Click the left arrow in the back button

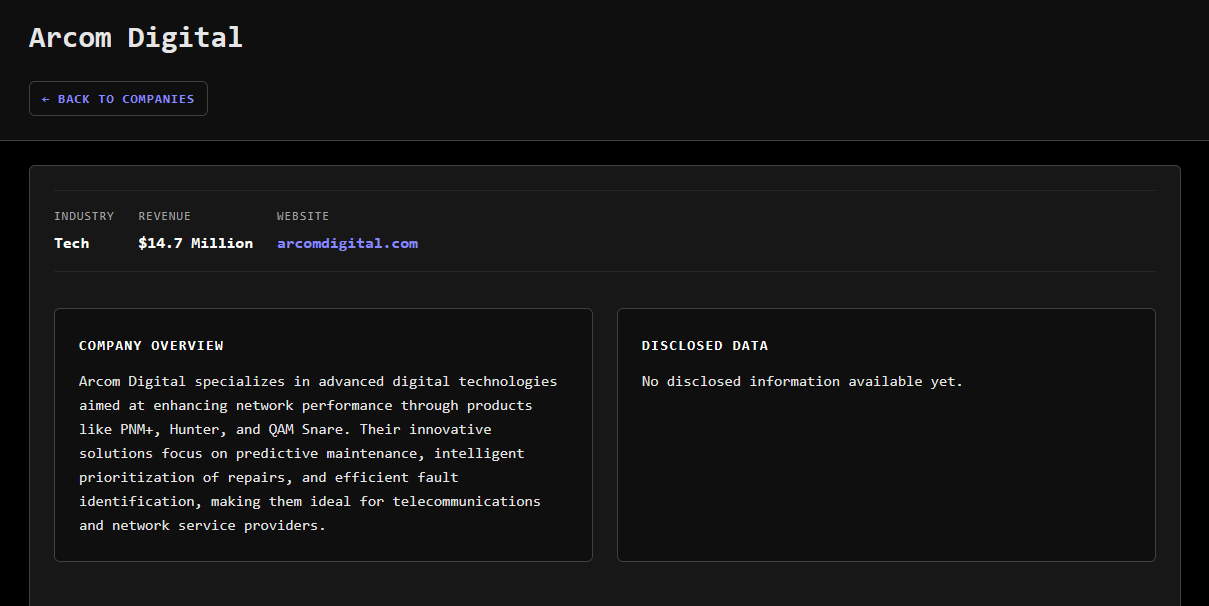pyautogui.click(x=46, y=99)
